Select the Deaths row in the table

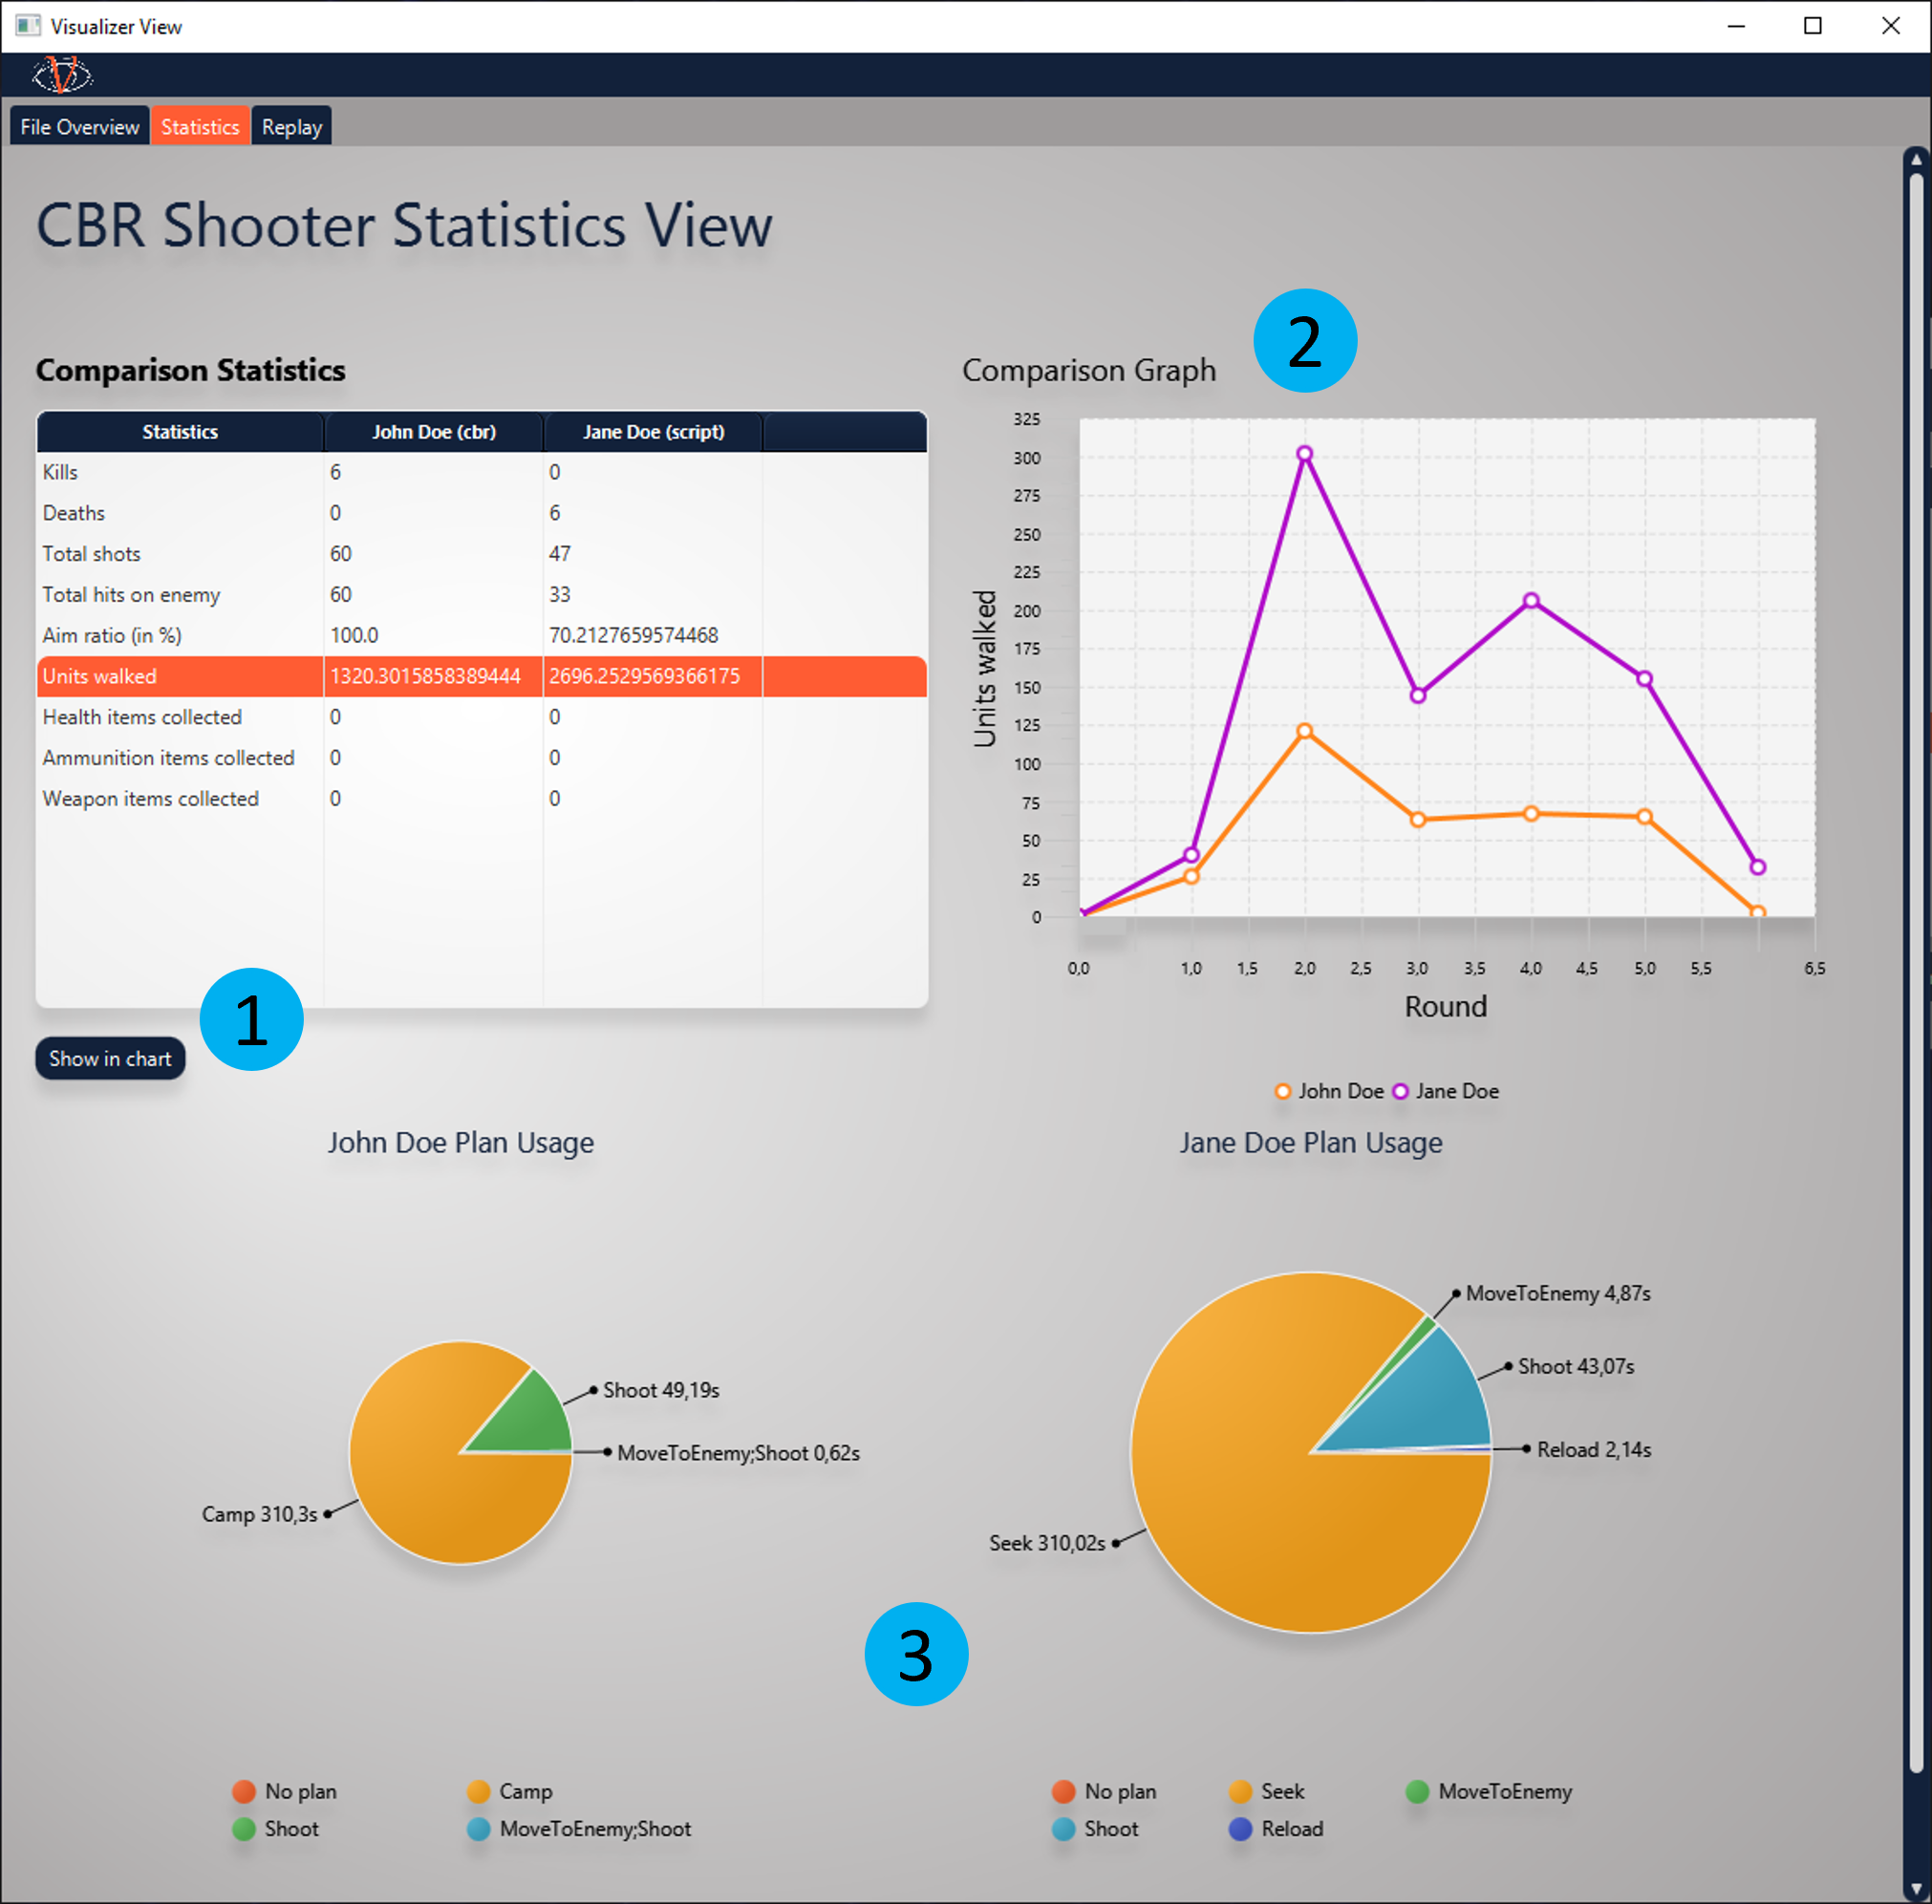(481, 513)
